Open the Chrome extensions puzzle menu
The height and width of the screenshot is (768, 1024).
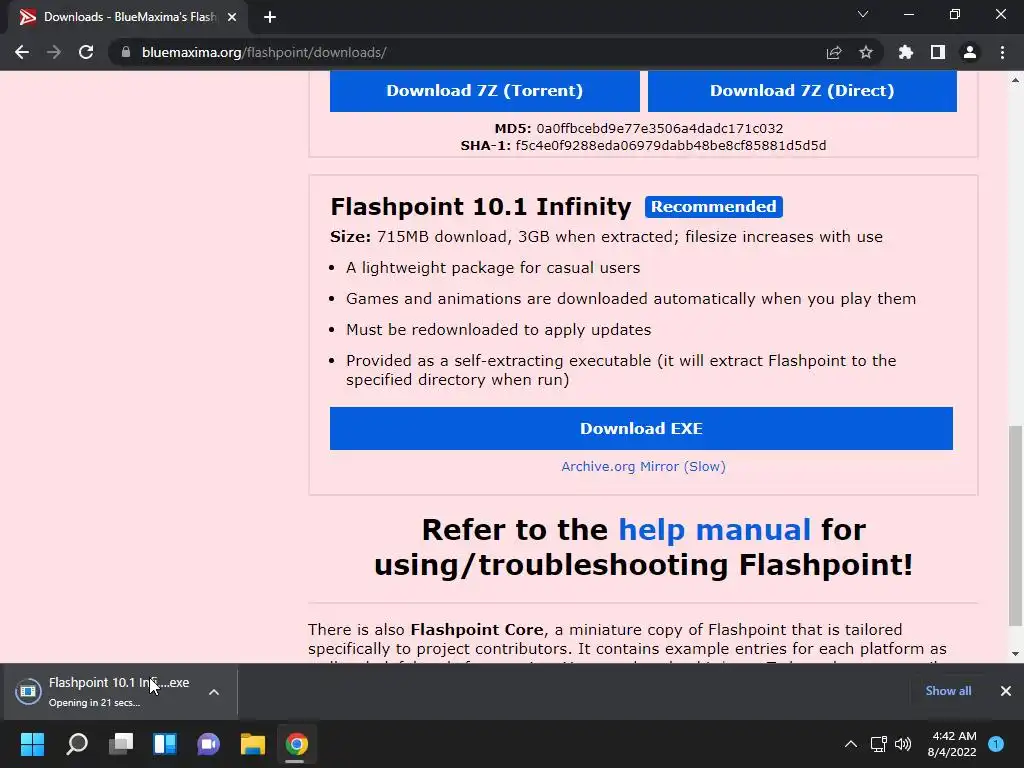[906, 52]
